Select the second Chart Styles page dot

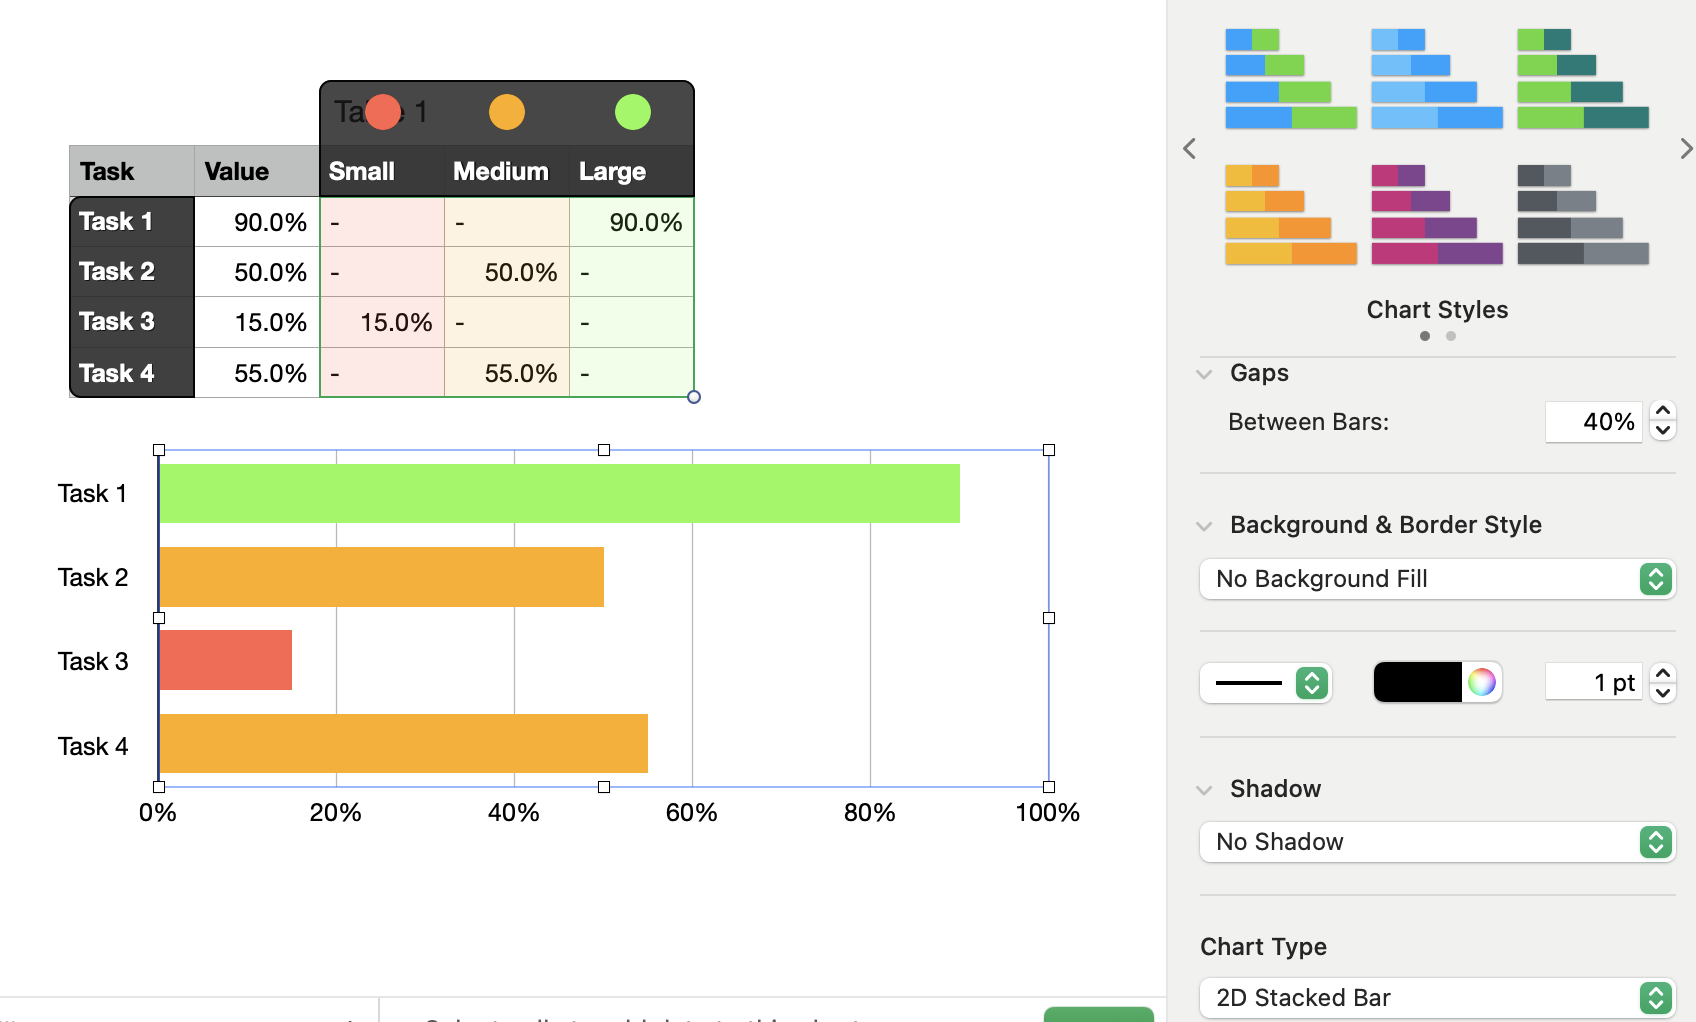pos(1451,336)
